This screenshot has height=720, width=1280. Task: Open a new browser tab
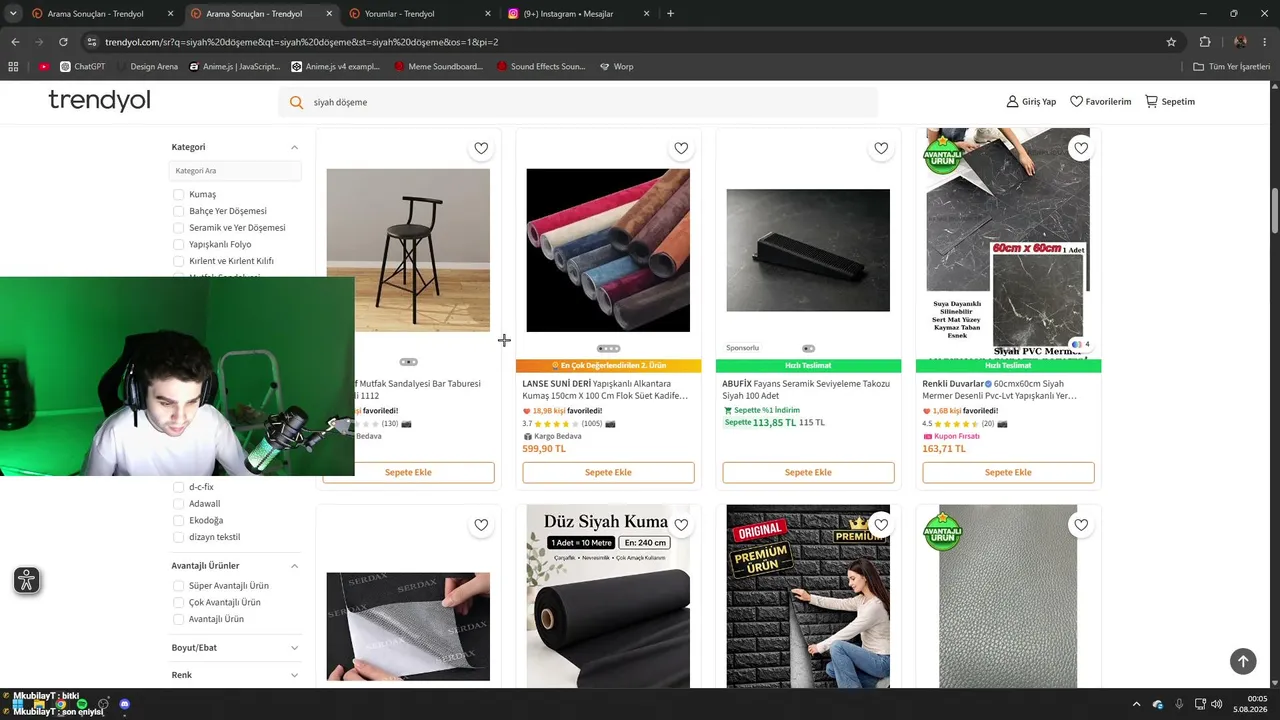click(x=670, y=14)
